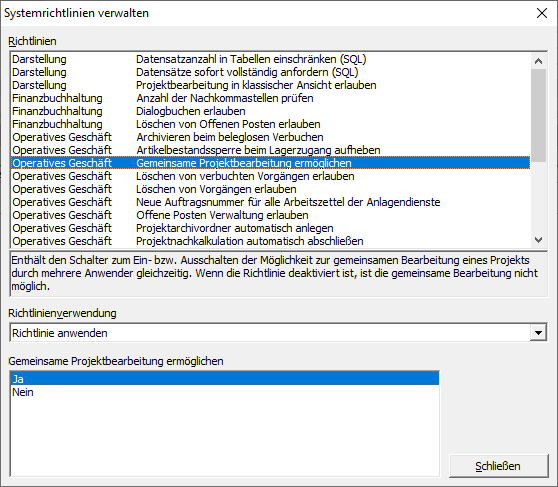Click the scroll up arrow in Richtlinien list
This screenshot has width=558, height=487.
tap(538, 61)
